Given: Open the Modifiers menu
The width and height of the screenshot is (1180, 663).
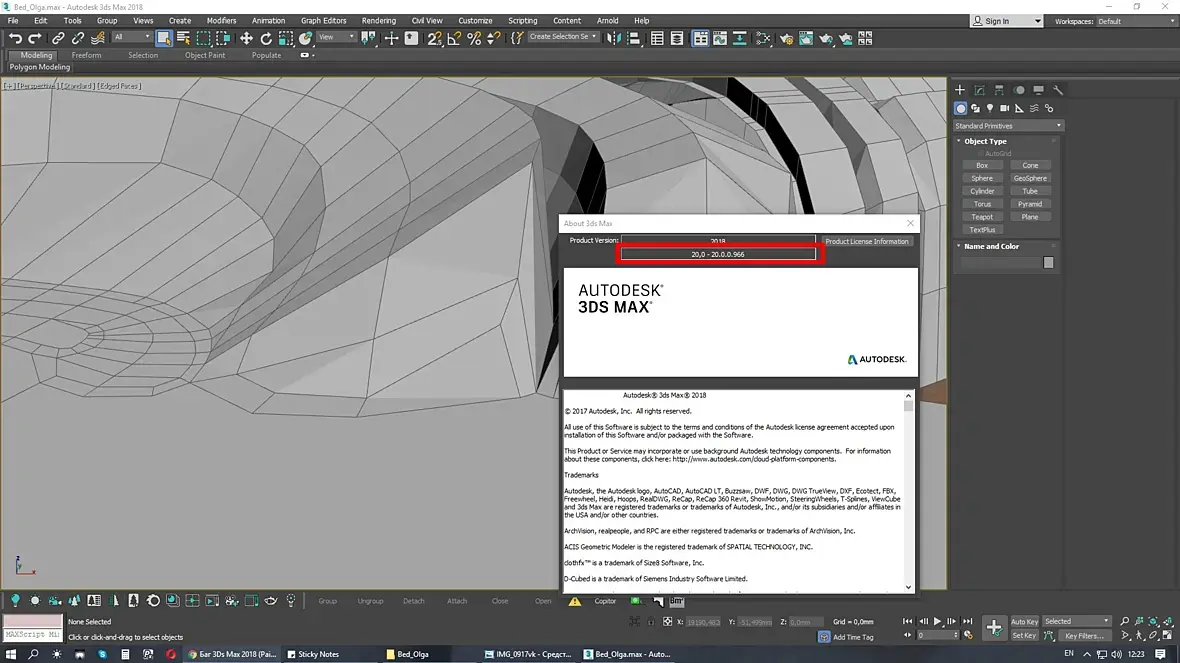Looking at the screenshot, I should point(221,20).
